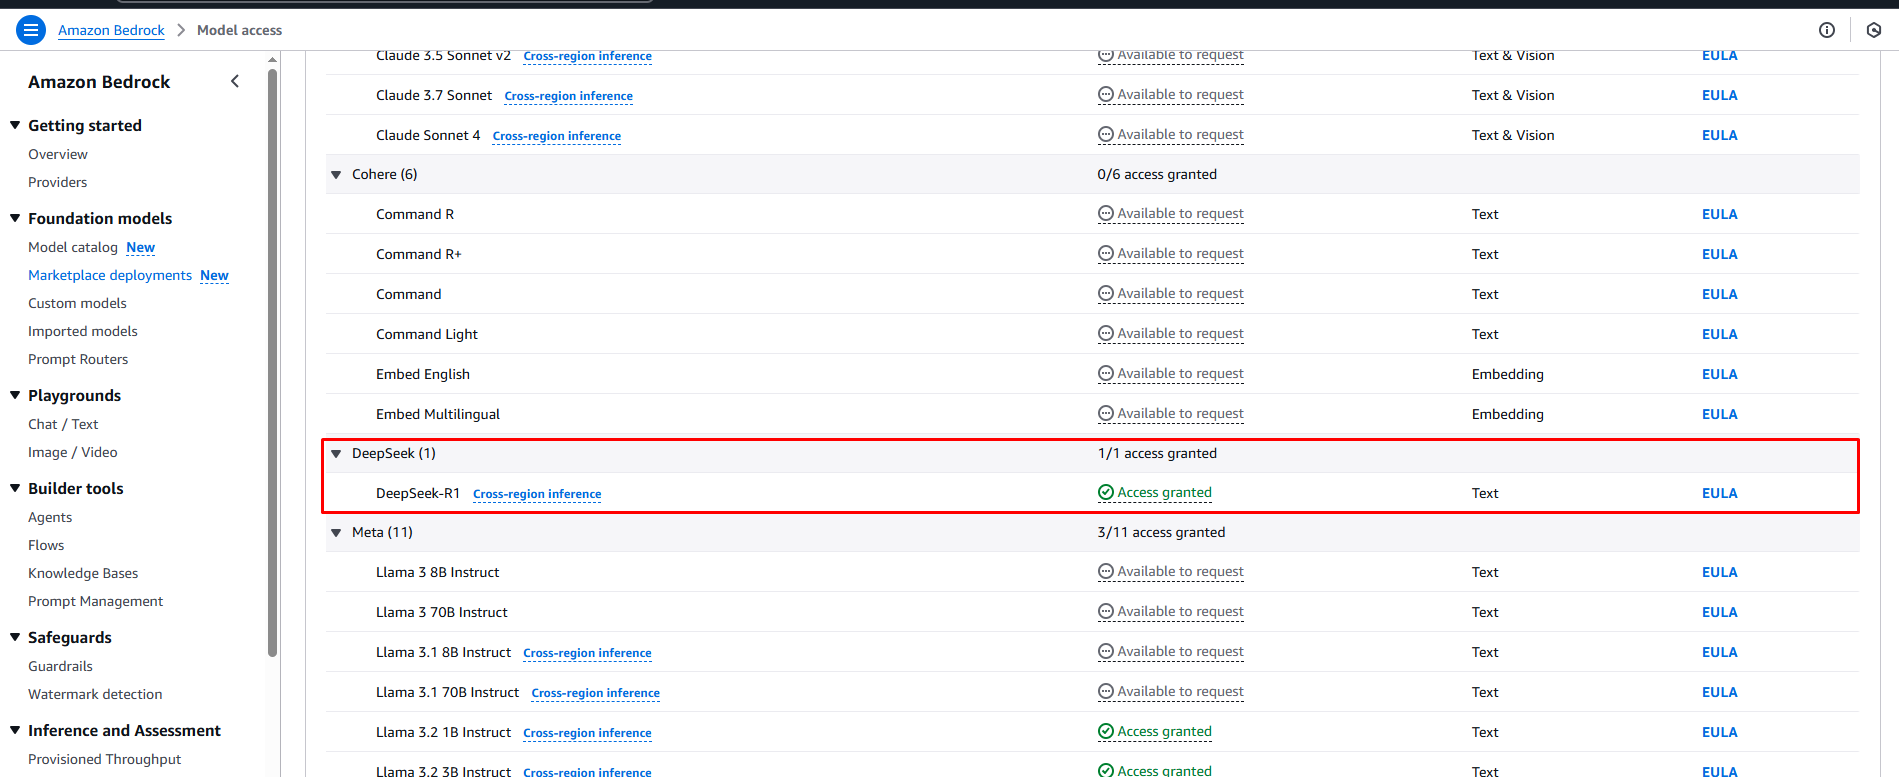Click the 3/11 access granted text

coord(1161,532)
